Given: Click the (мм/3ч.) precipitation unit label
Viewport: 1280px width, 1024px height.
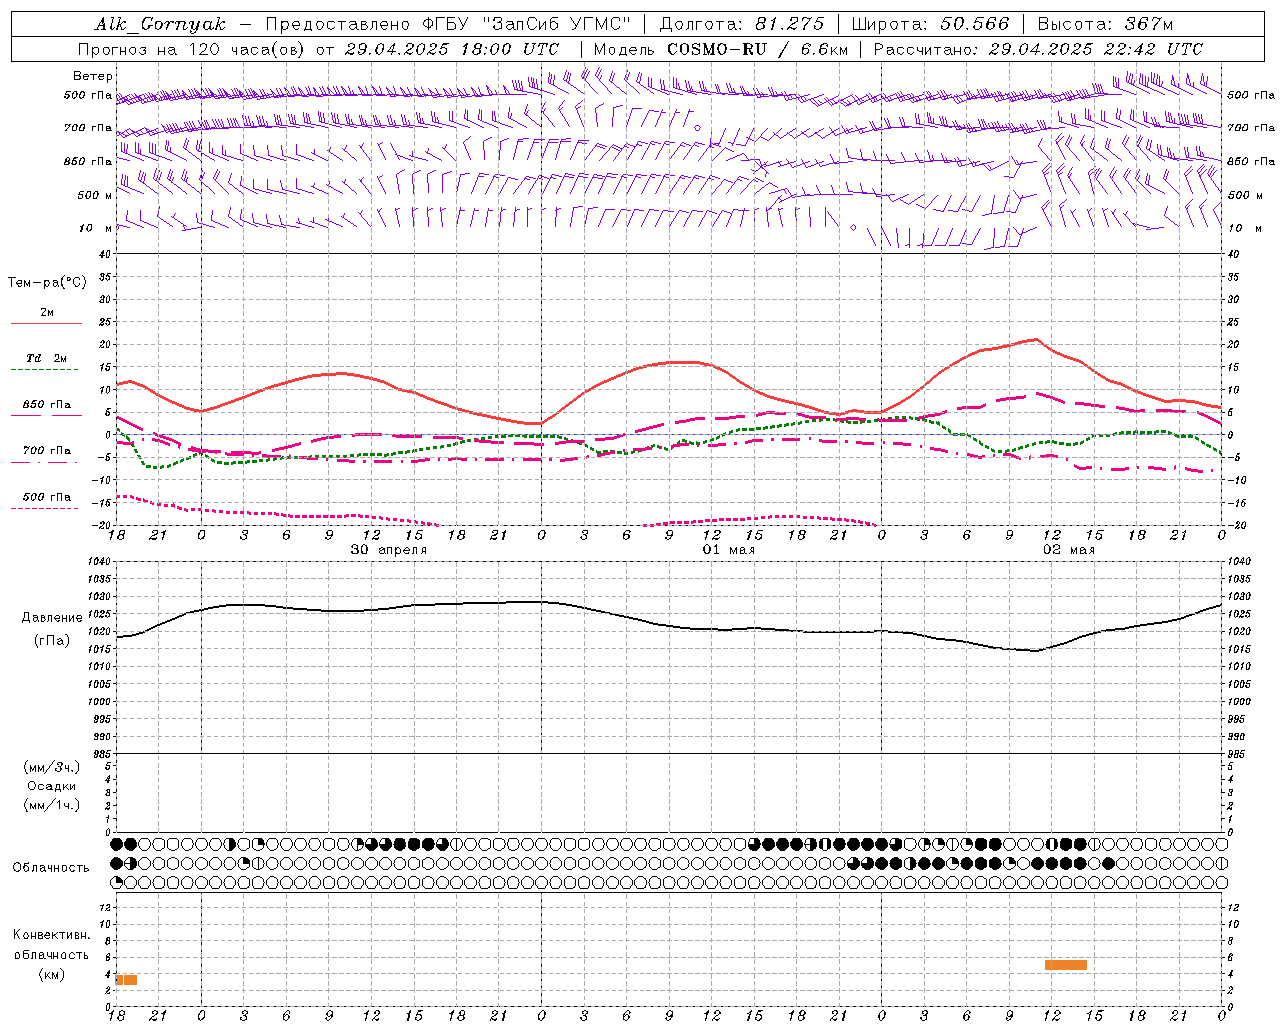Looking at the screenshot, I should [x=51, y=768].
